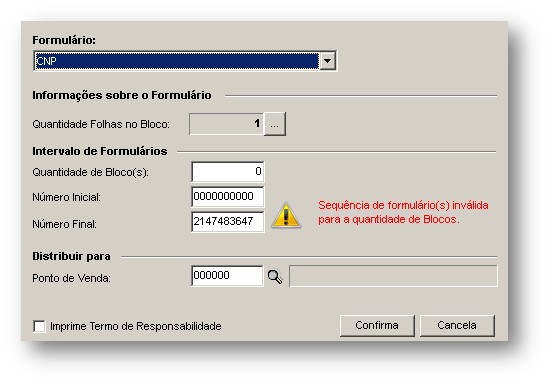Click the Imprime Termo de Responsabilidade label text
Image resolution: width=550 pixels, height=383 pixels.
pyautogui.click(x=136, y=326)
